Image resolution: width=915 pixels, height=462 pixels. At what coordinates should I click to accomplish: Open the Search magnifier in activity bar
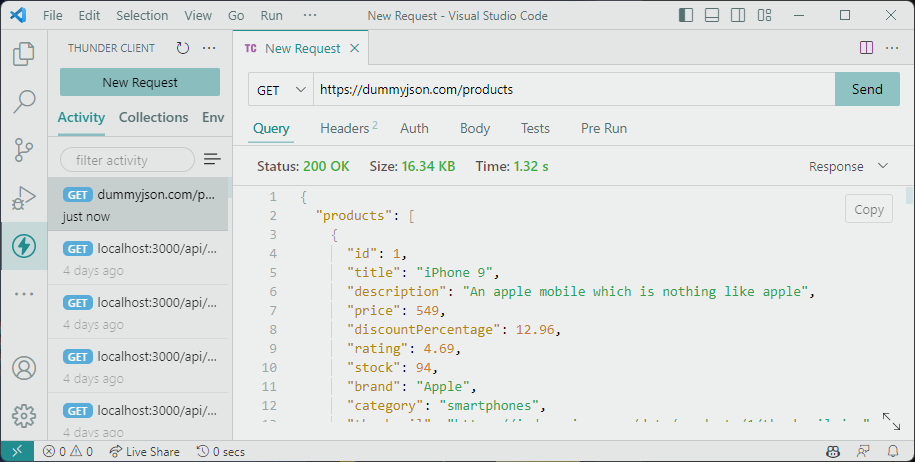coord(24,102)
